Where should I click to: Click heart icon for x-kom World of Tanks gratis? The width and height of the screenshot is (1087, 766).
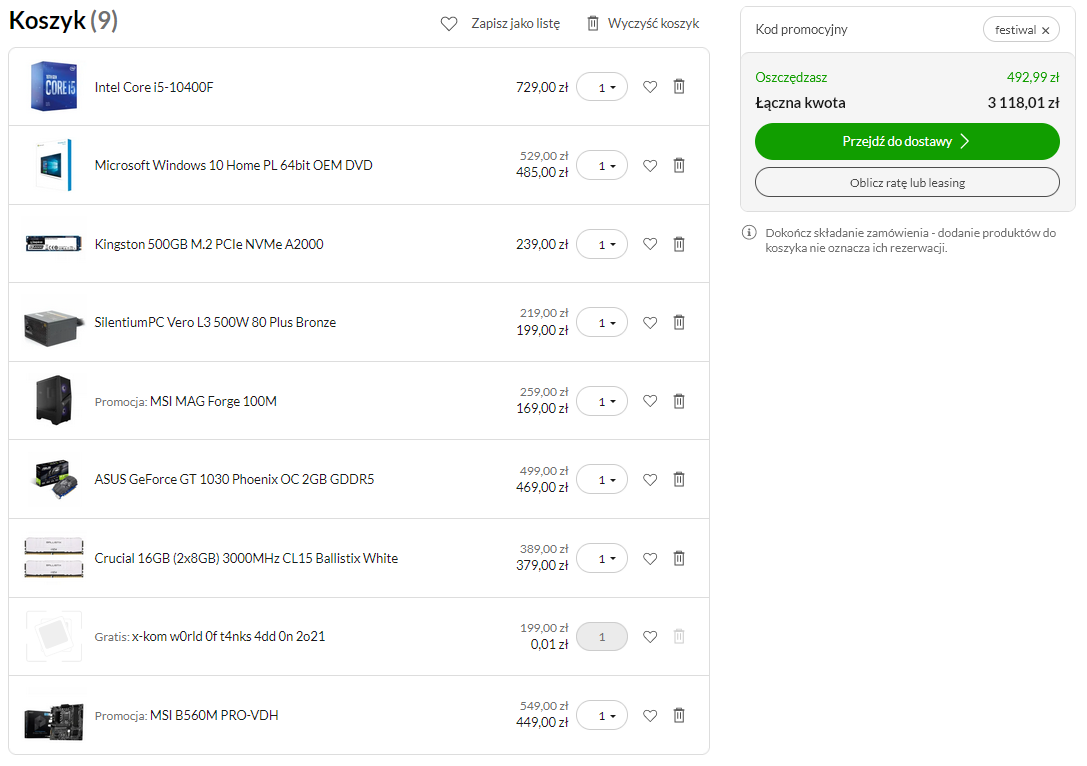[650, 637]
